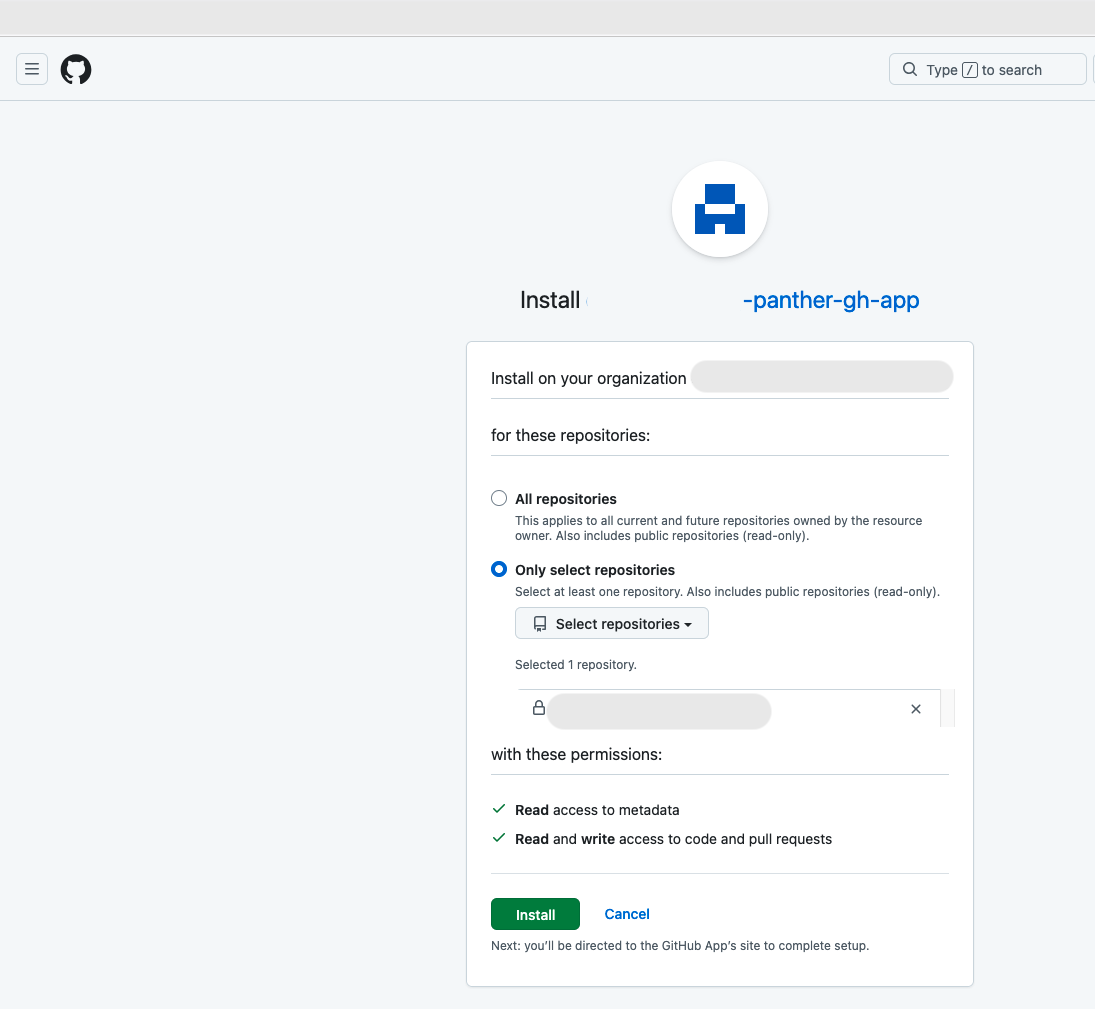Open the hamburger navigation menu
The image size is (1095, 1009).
coord(32,69)
